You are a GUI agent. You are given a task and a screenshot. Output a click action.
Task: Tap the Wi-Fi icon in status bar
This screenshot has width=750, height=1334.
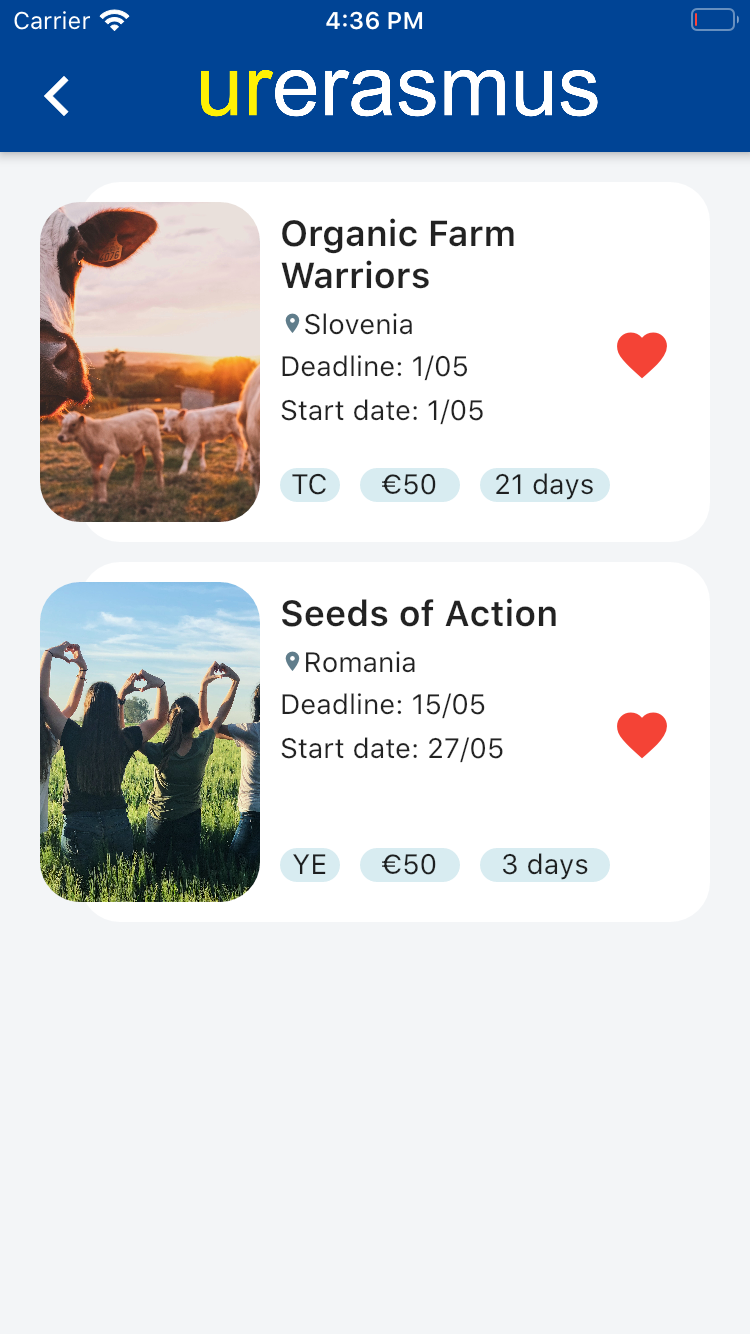[x=115, y=20]
